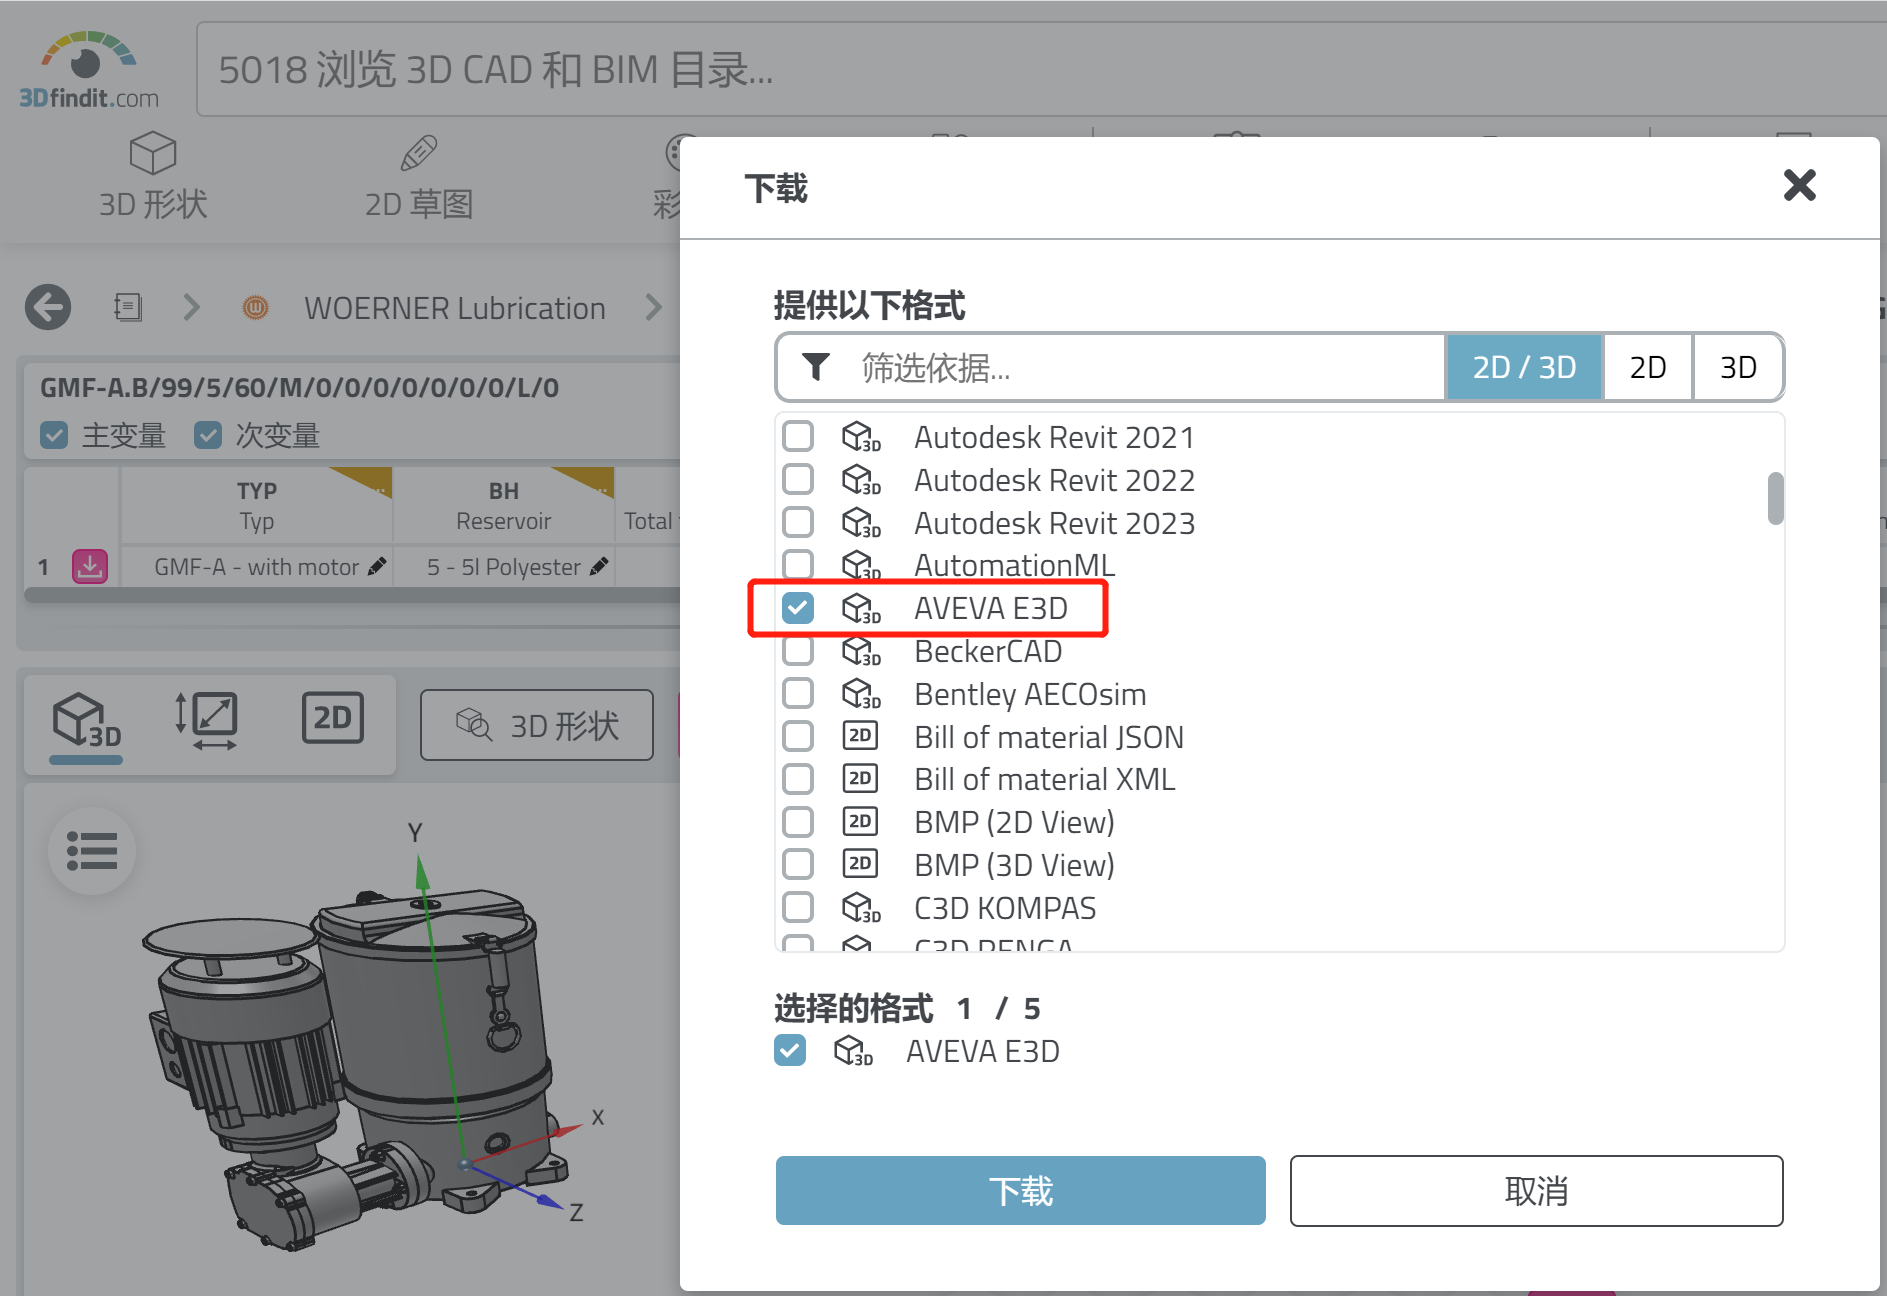Click the 3D 形状 search button
Viewport: 1887px width, 1296px height.
coord(537,725)
